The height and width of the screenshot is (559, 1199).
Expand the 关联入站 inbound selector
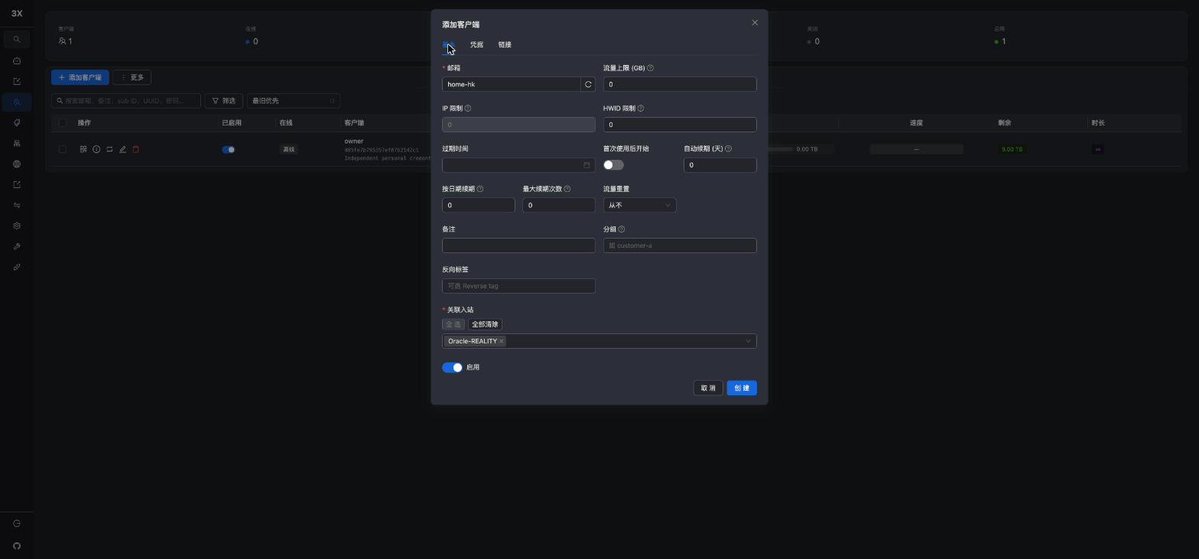coord(600,341)
